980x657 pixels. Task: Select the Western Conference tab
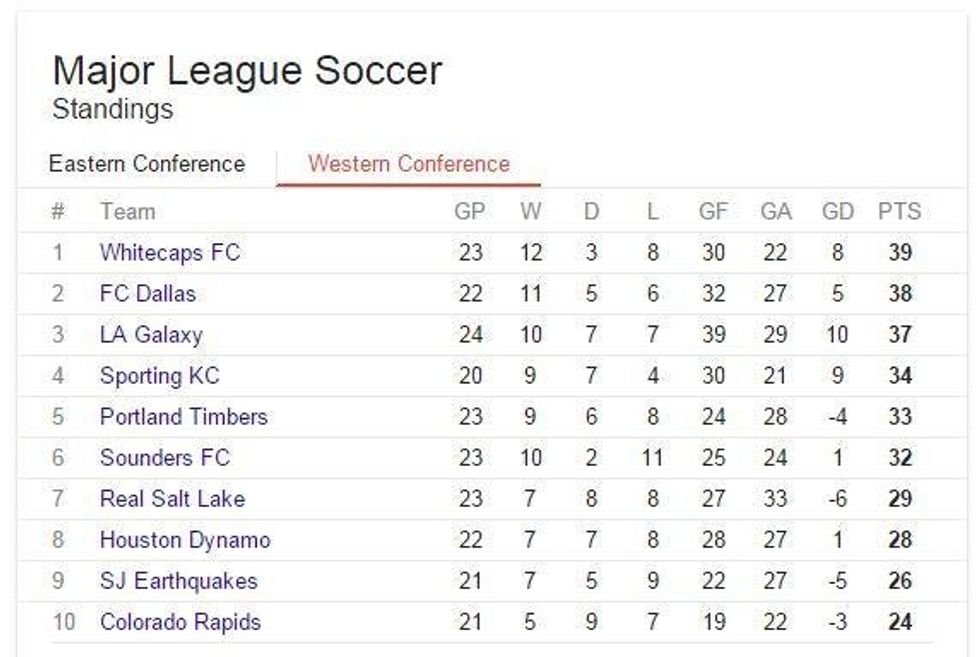pos(408,164)
